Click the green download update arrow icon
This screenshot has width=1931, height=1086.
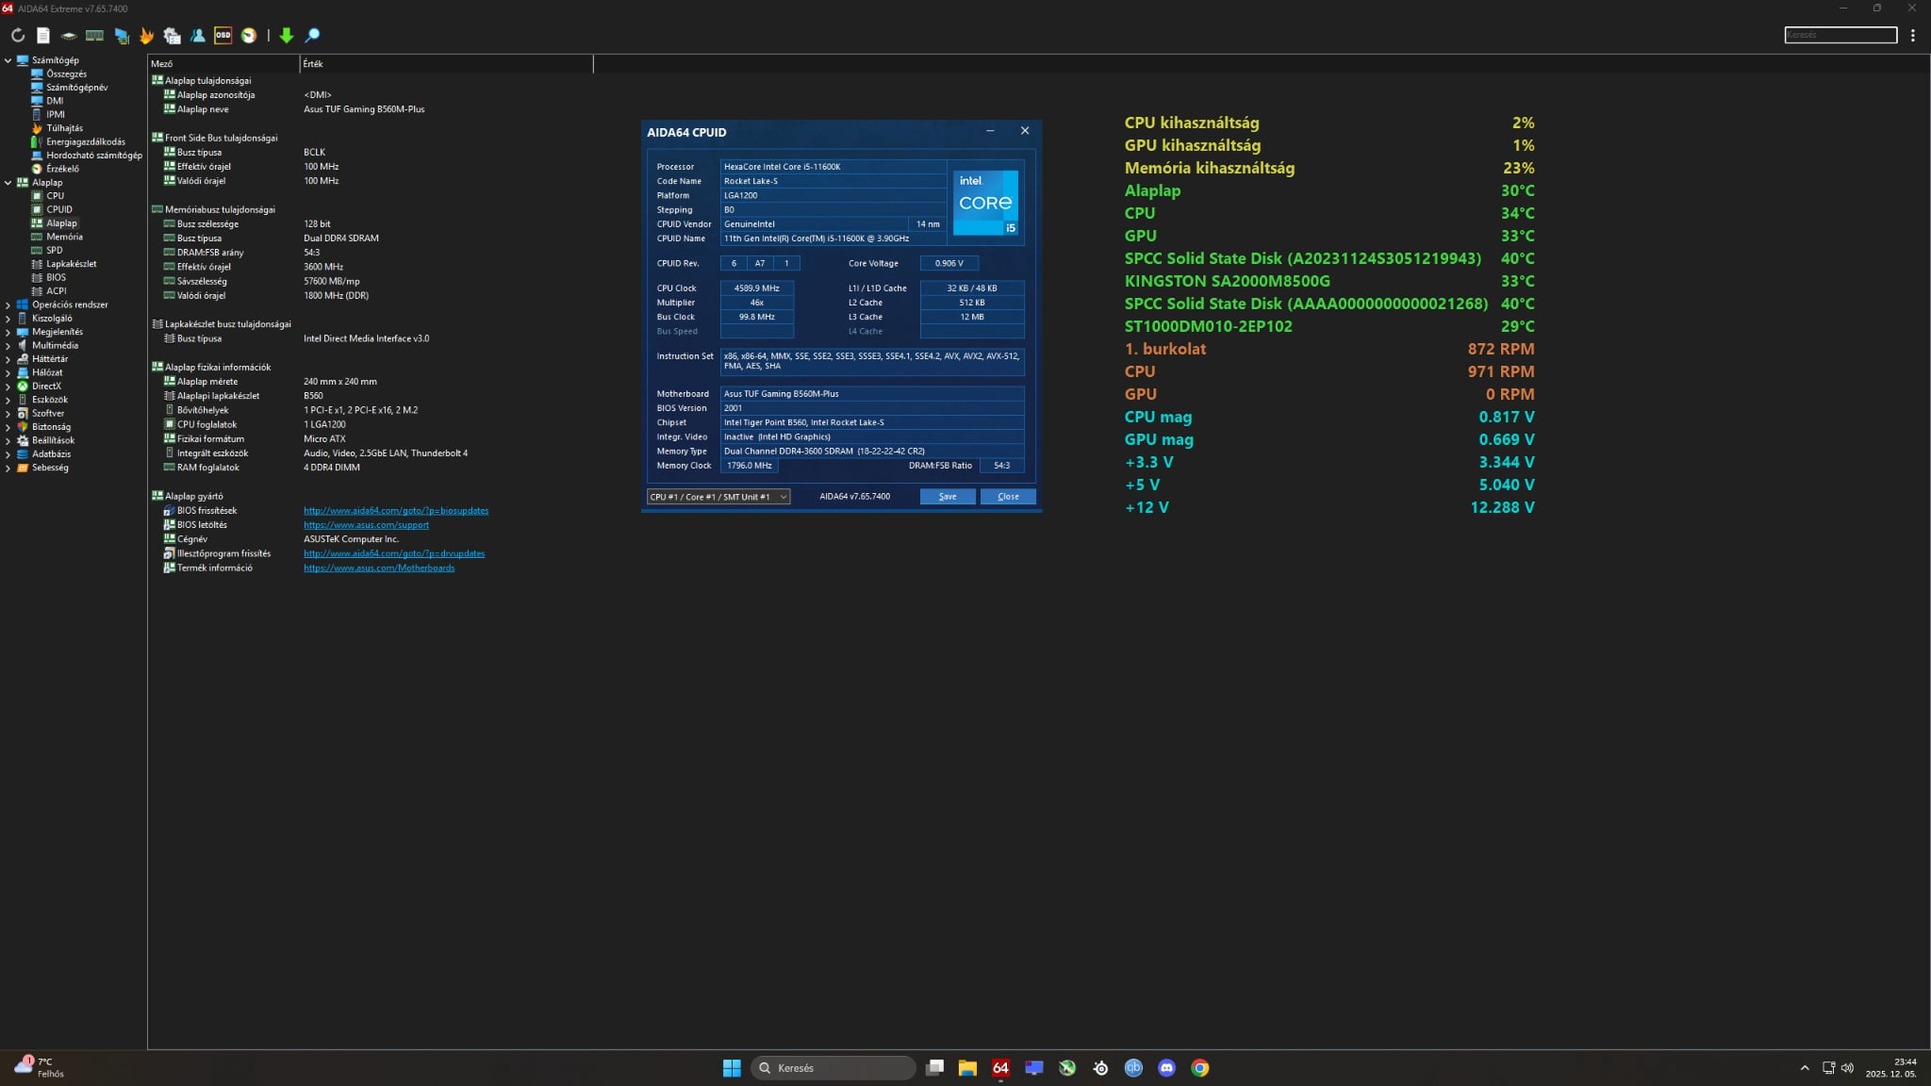[x=286, y=35]
